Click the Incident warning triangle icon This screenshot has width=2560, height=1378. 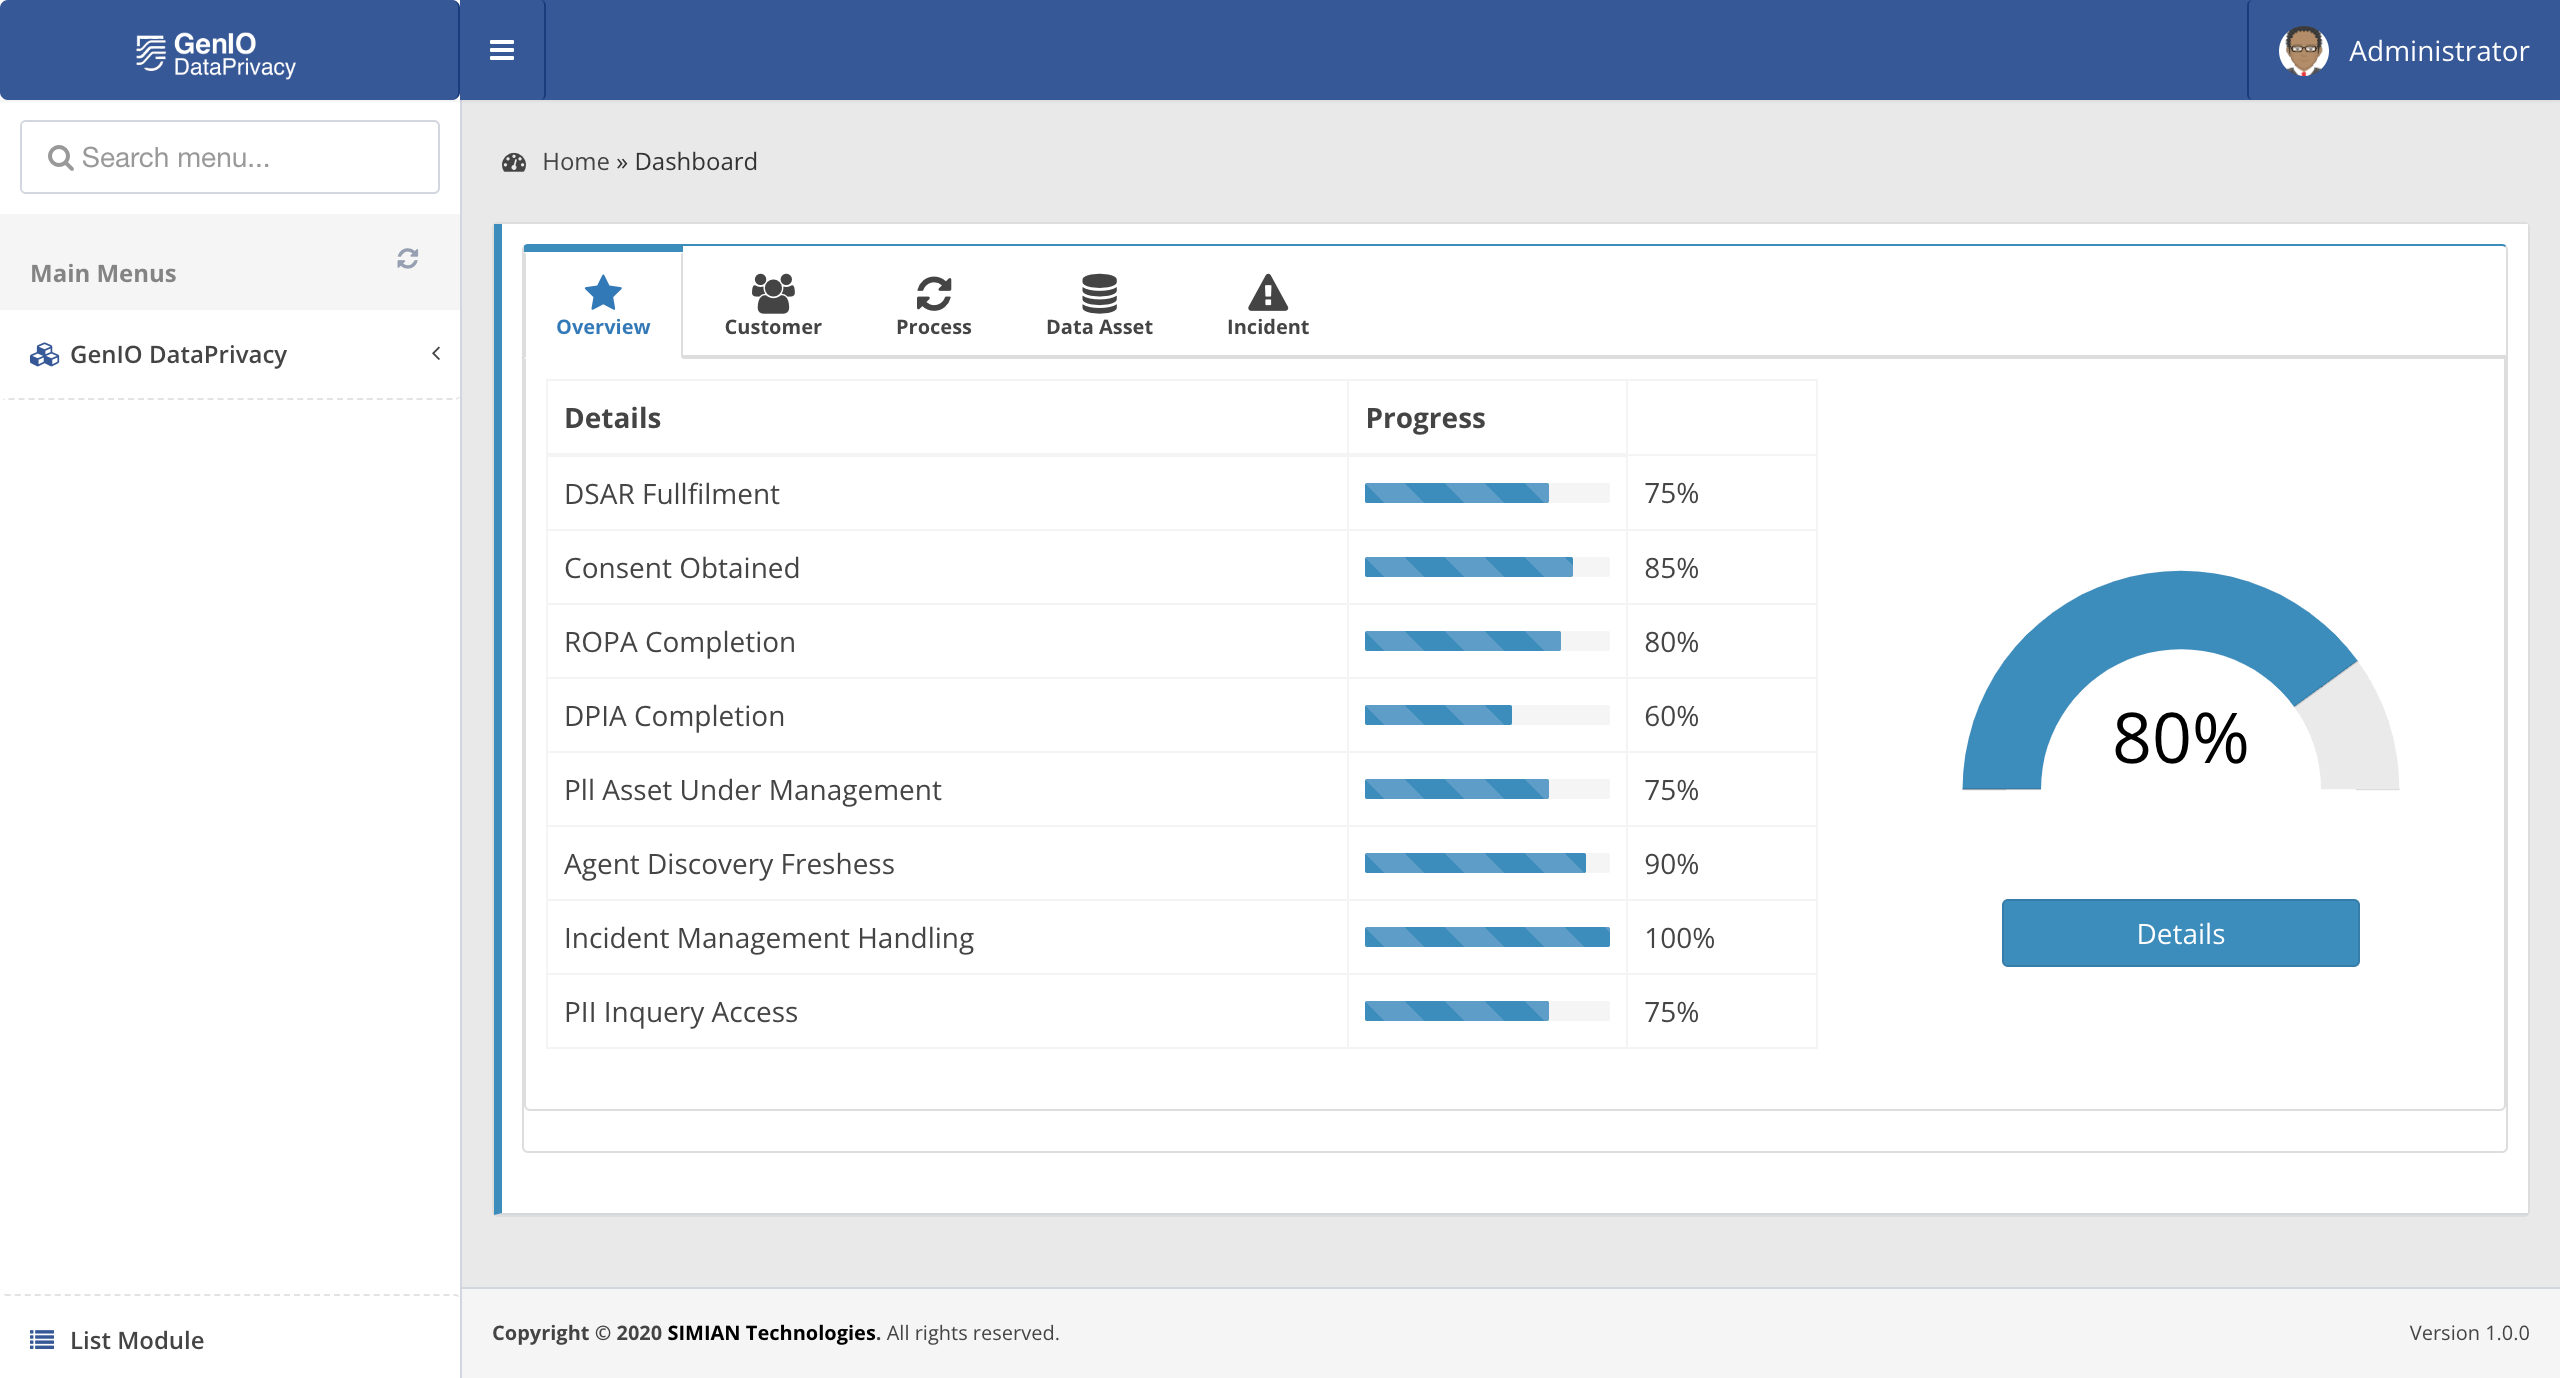[x=1267, y=292]
